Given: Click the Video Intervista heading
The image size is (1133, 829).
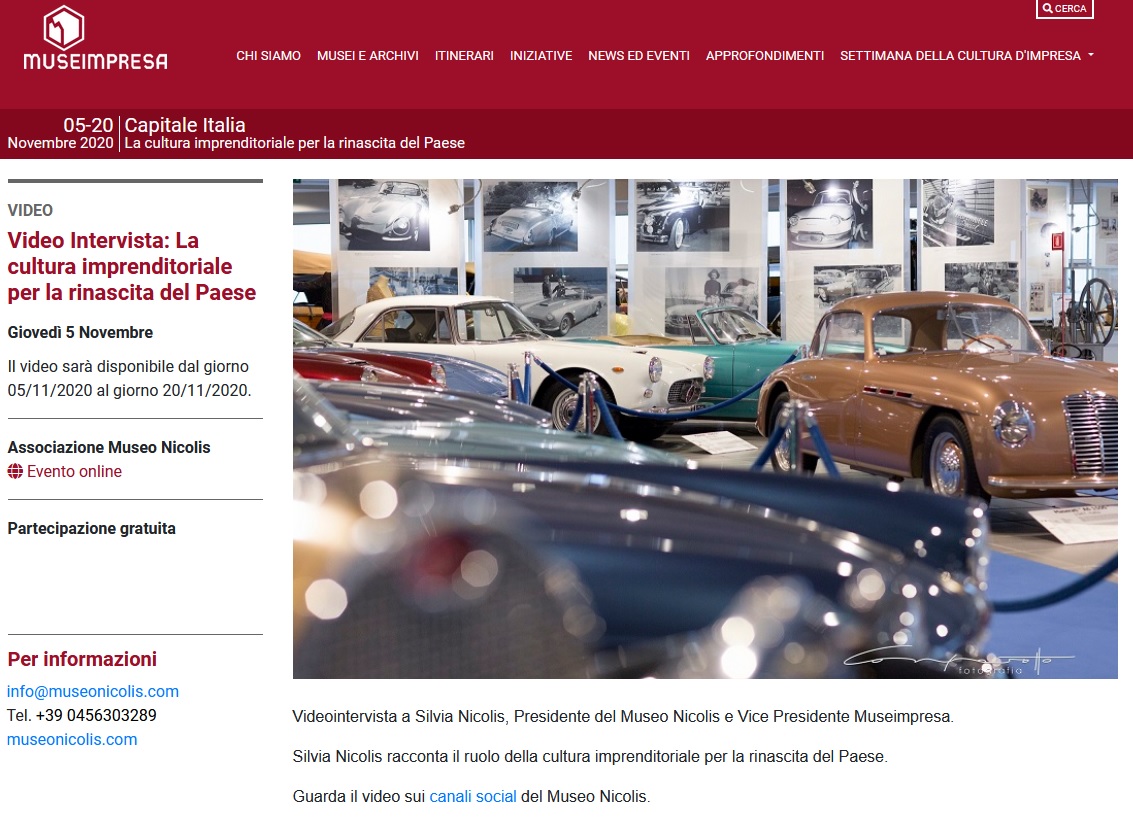Looking at the screenshot, I should point(132,266).
